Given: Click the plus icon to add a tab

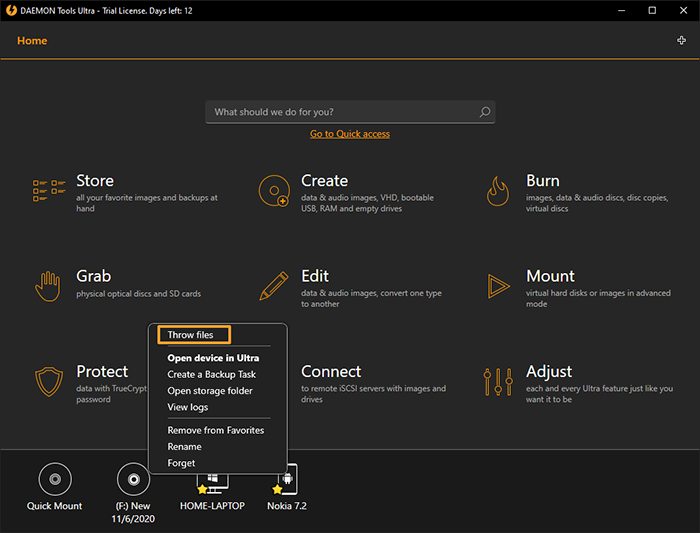Looking at the screenshot, I should [681, 41].
